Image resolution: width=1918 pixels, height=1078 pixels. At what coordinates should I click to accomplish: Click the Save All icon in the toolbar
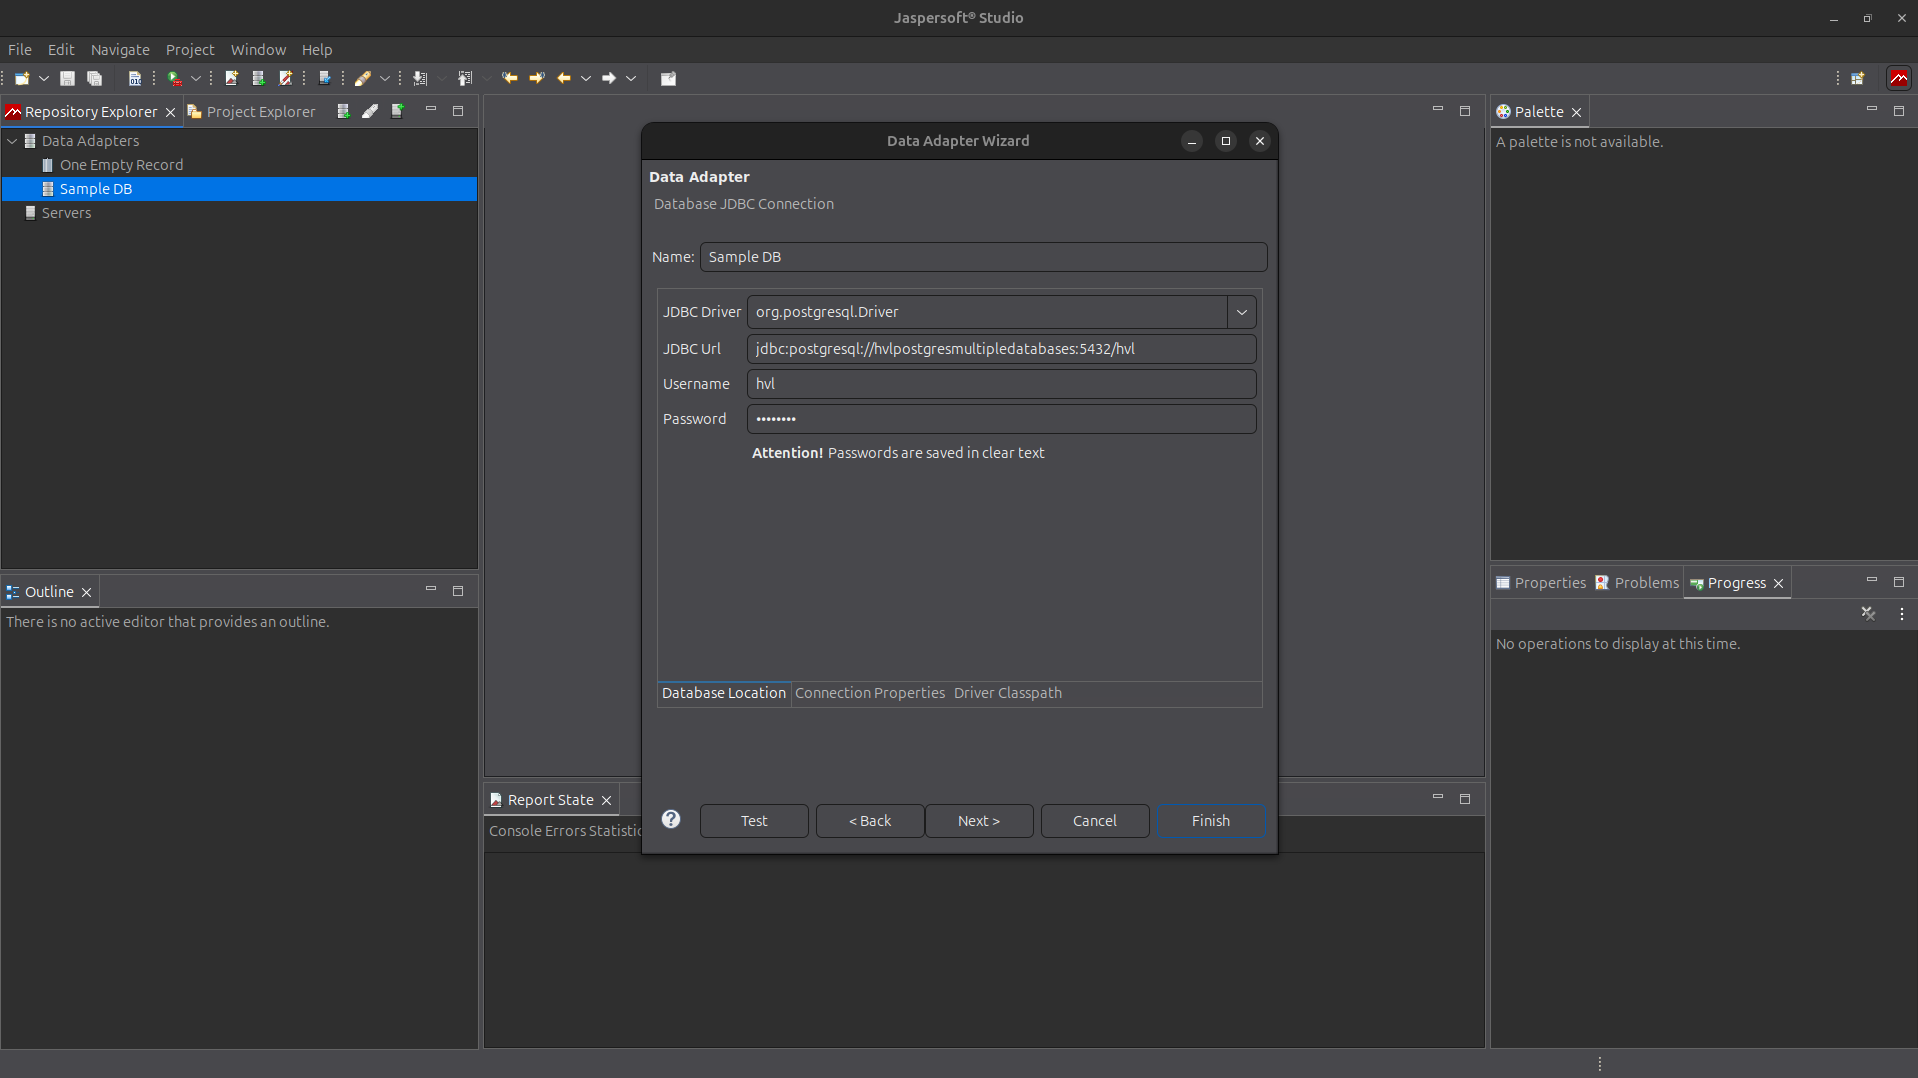pyautogui.click(x=95, y=78)
